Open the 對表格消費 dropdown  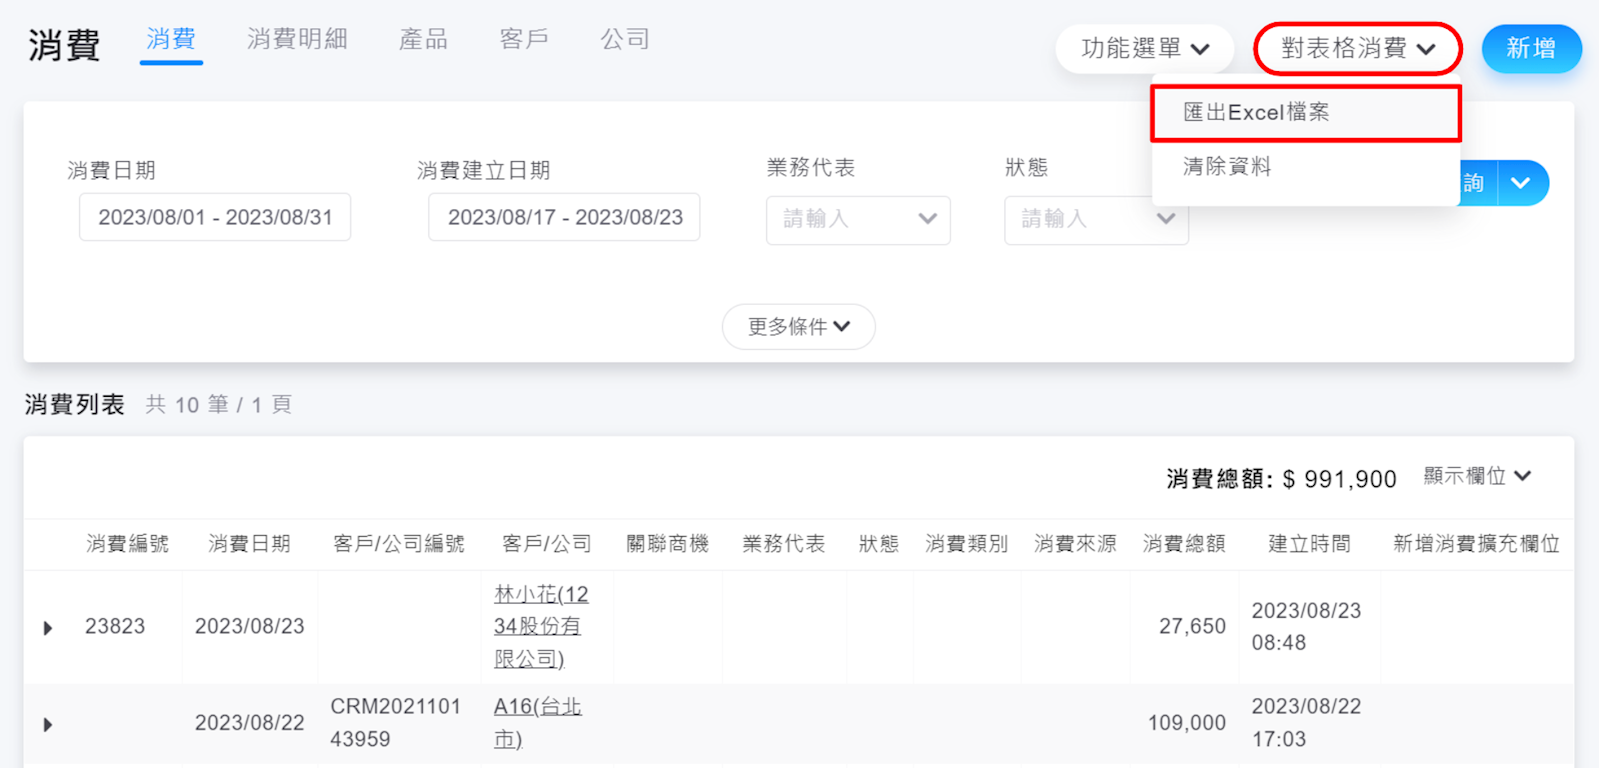pos(1357,48)
